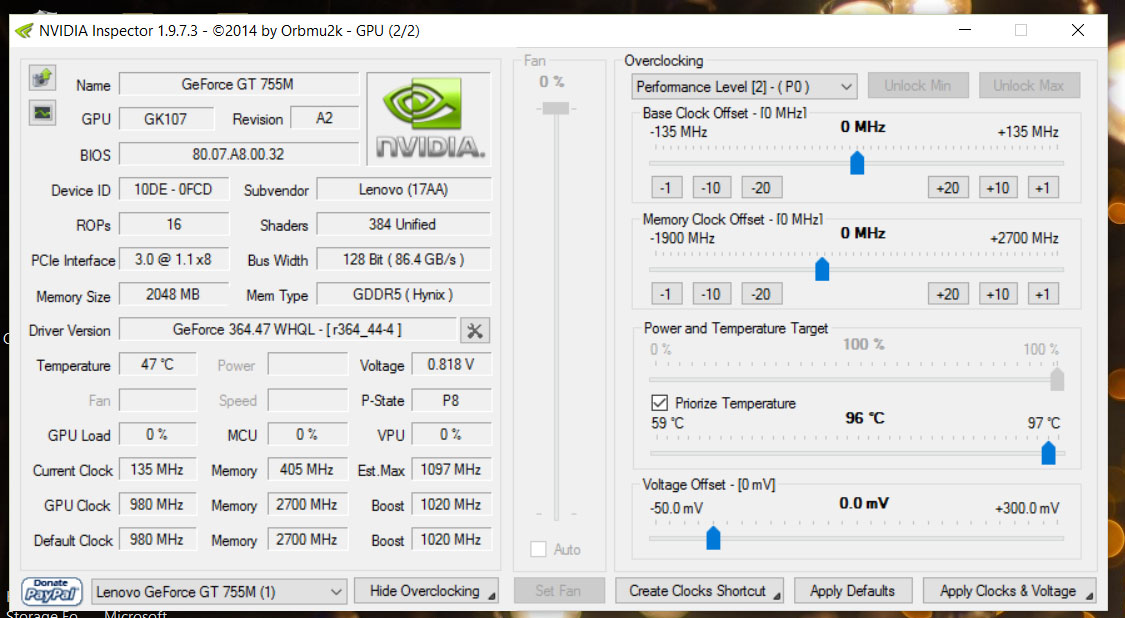Screen dimensions: 1125x618
Task: Click the Driver Version field
Action: point(287,329)
